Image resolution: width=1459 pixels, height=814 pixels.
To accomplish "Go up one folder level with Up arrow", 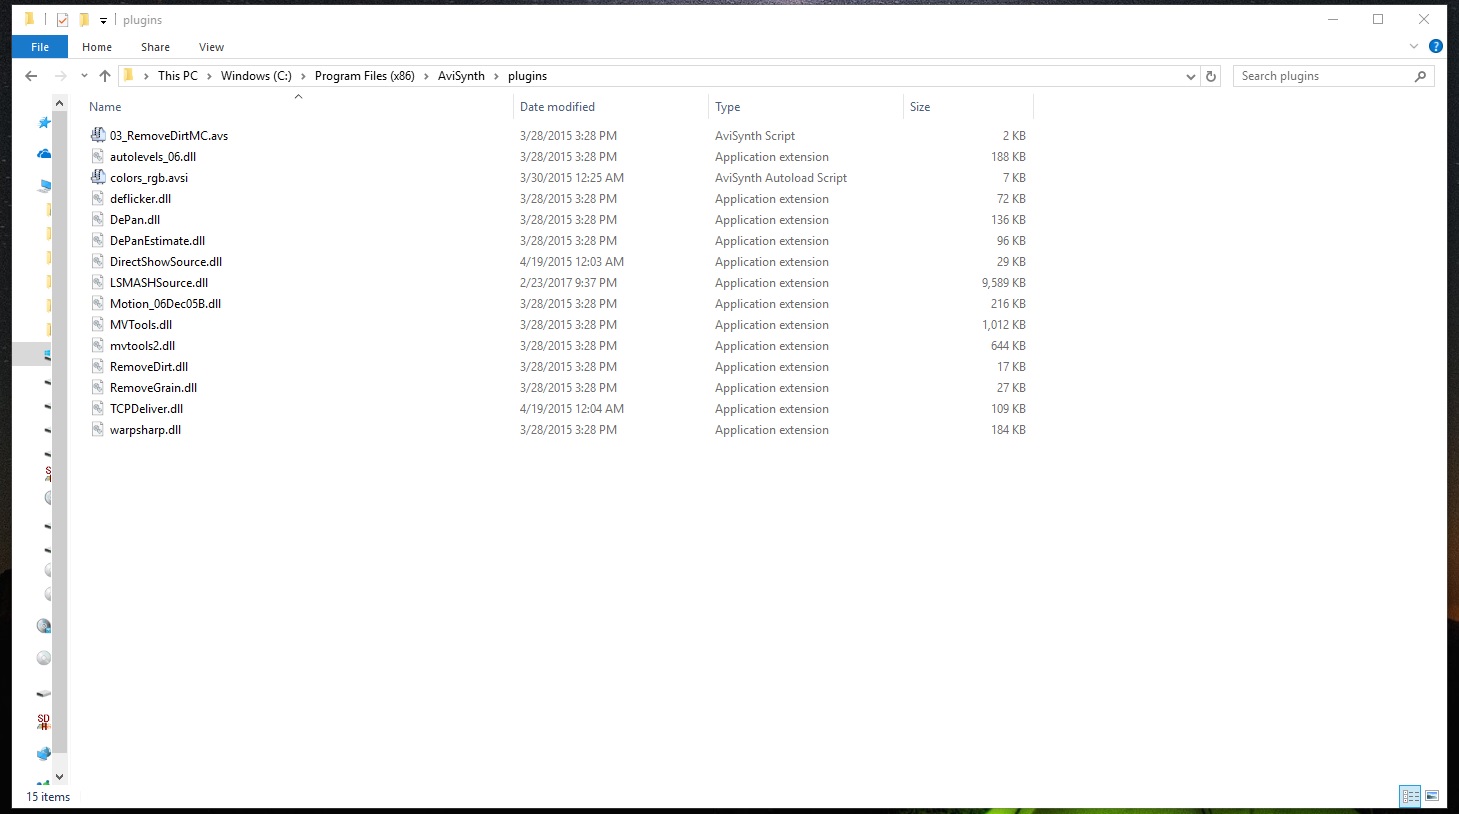I will coord(105,76).
